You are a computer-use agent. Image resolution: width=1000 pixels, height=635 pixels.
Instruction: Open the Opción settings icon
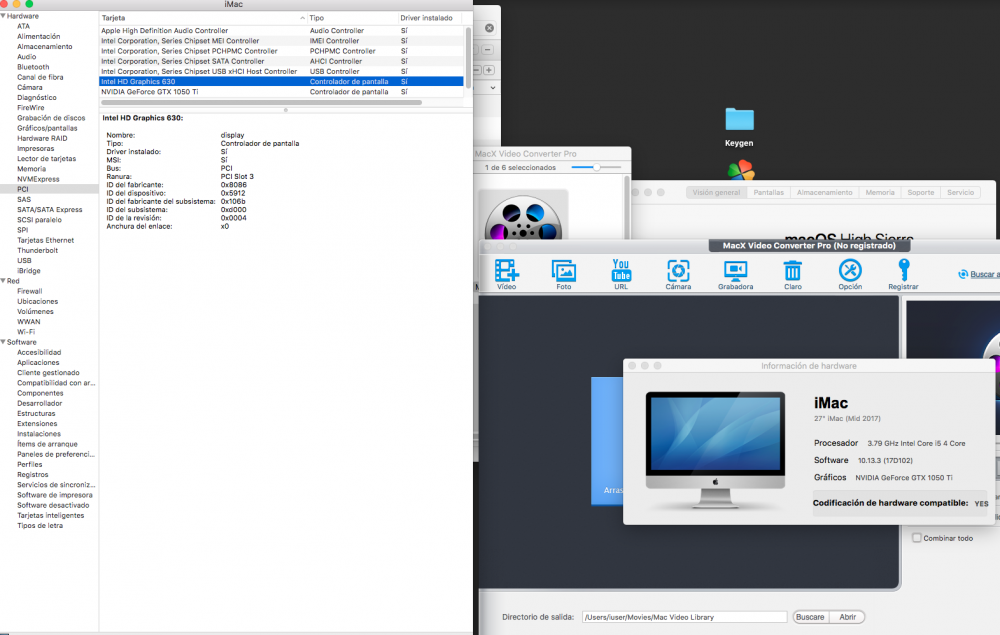(x=850, y=270)
